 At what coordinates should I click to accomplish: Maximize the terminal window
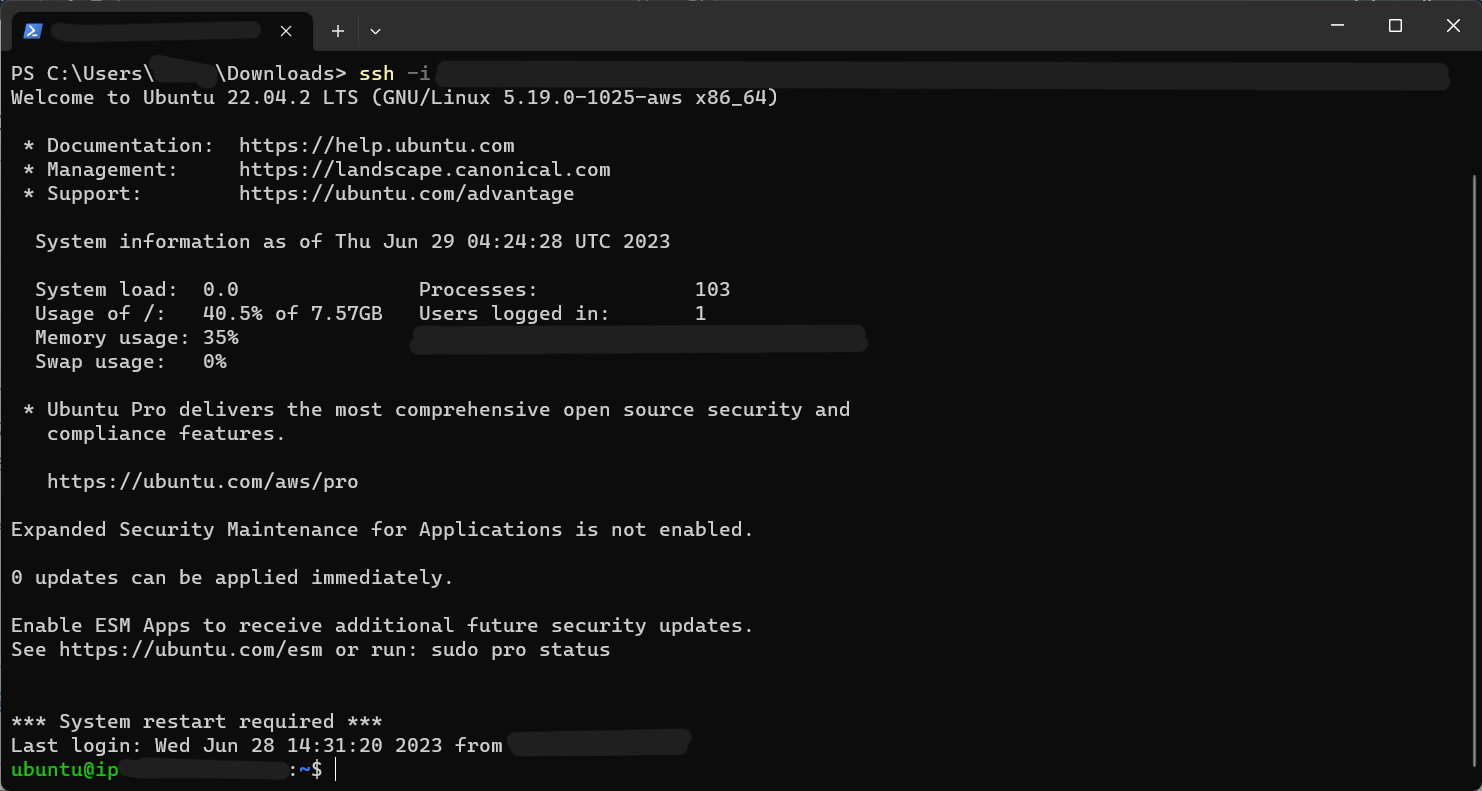(x=1395, y=26)
